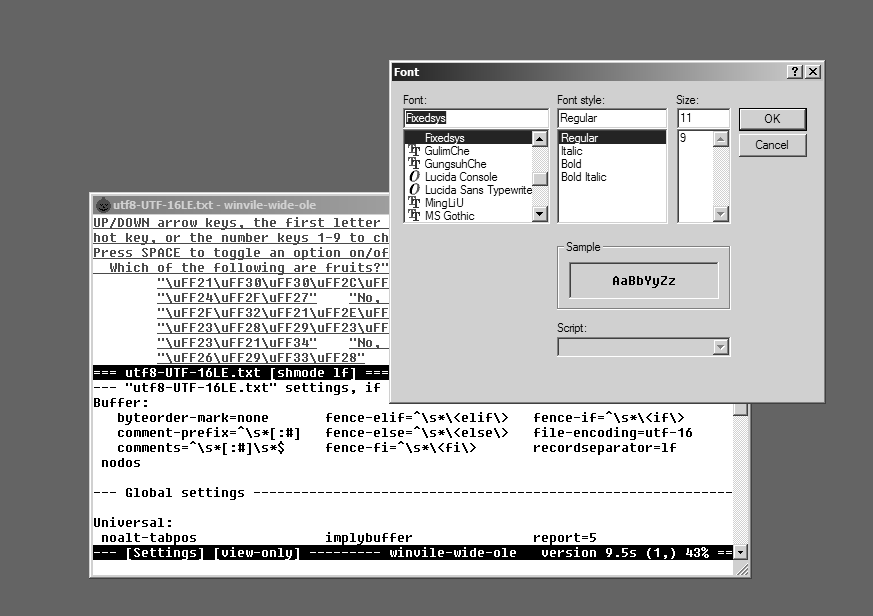Select Lucida Sans Typewriter in the font list

[477, 190]
